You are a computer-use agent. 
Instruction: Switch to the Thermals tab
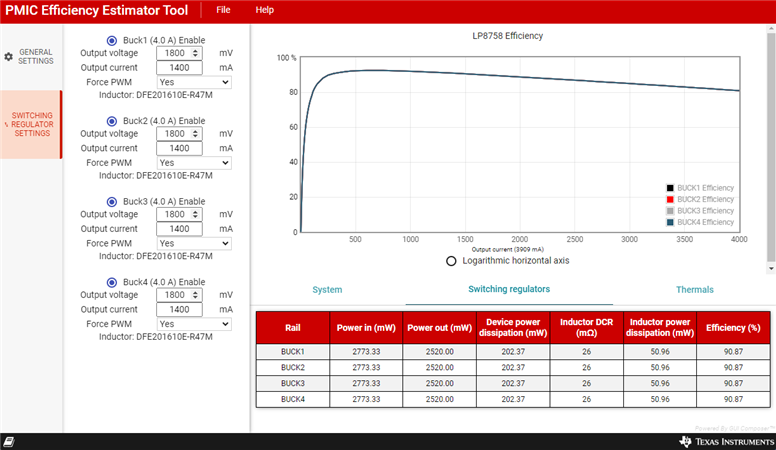coord(695,290)
